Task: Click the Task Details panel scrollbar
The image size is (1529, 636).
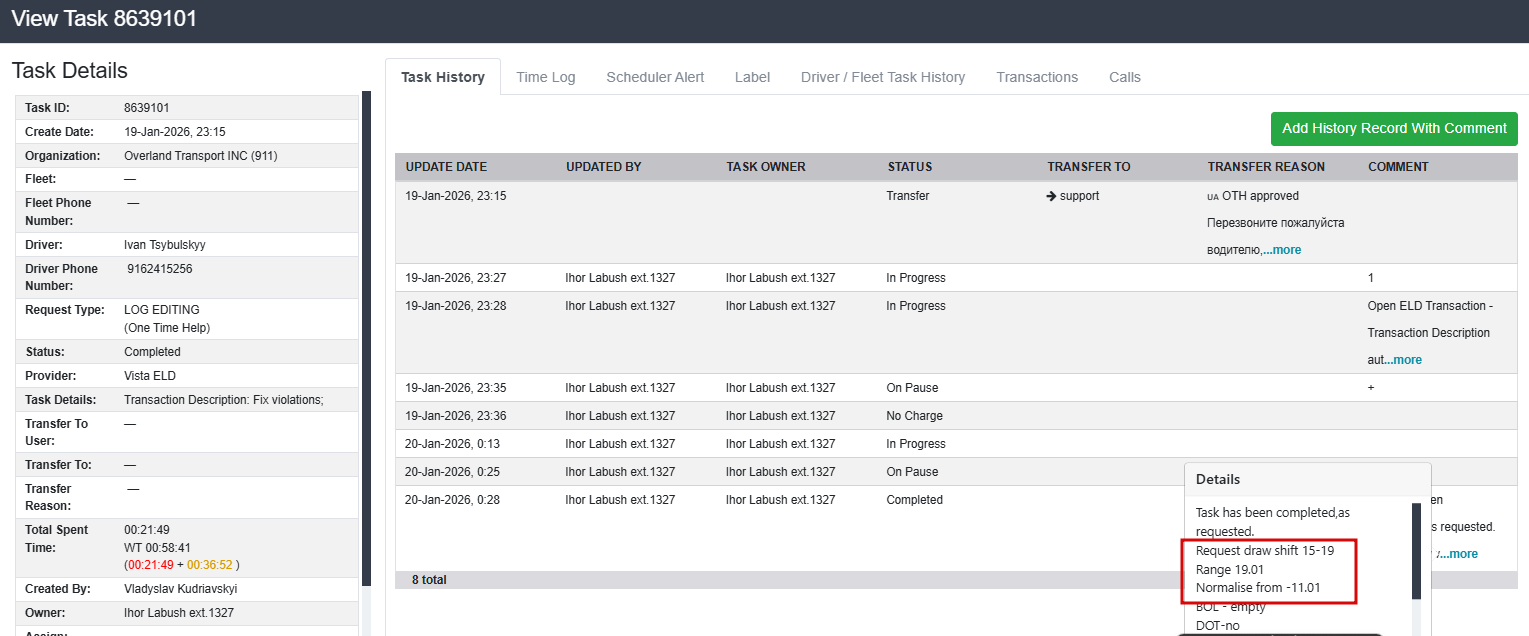Action: (x=366, y=340)
